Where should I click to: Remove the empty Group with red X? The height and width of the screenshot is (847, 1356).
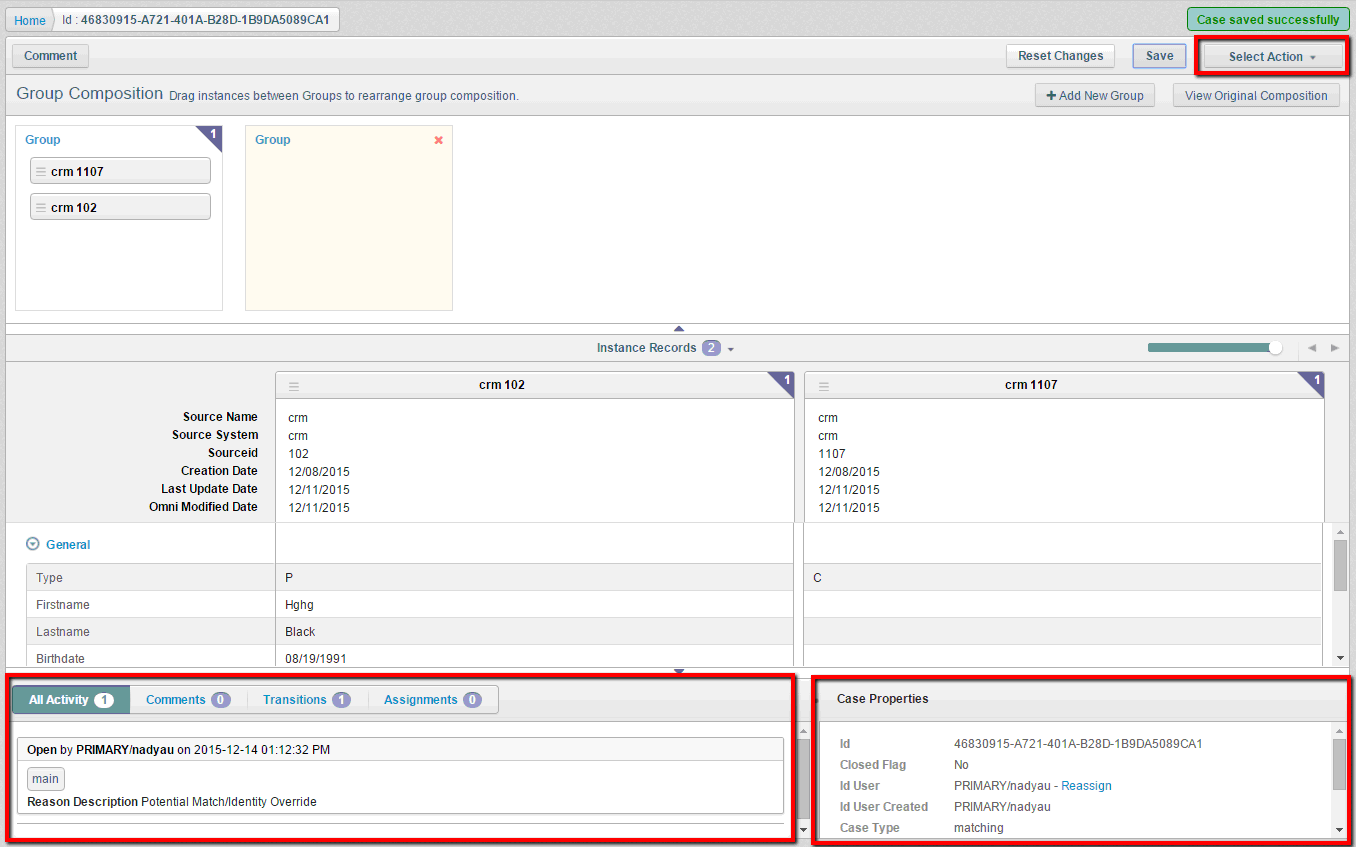click(438, 140)
